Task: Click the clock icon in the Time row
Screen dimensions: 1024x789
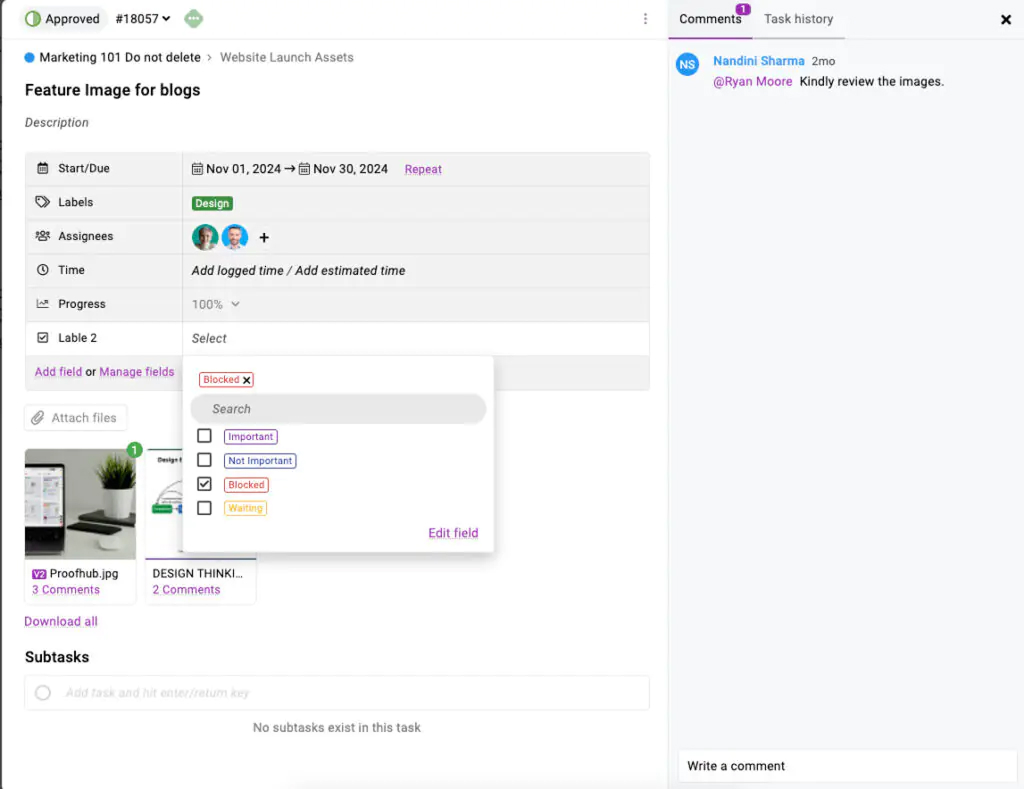Action: coord(42,270)
